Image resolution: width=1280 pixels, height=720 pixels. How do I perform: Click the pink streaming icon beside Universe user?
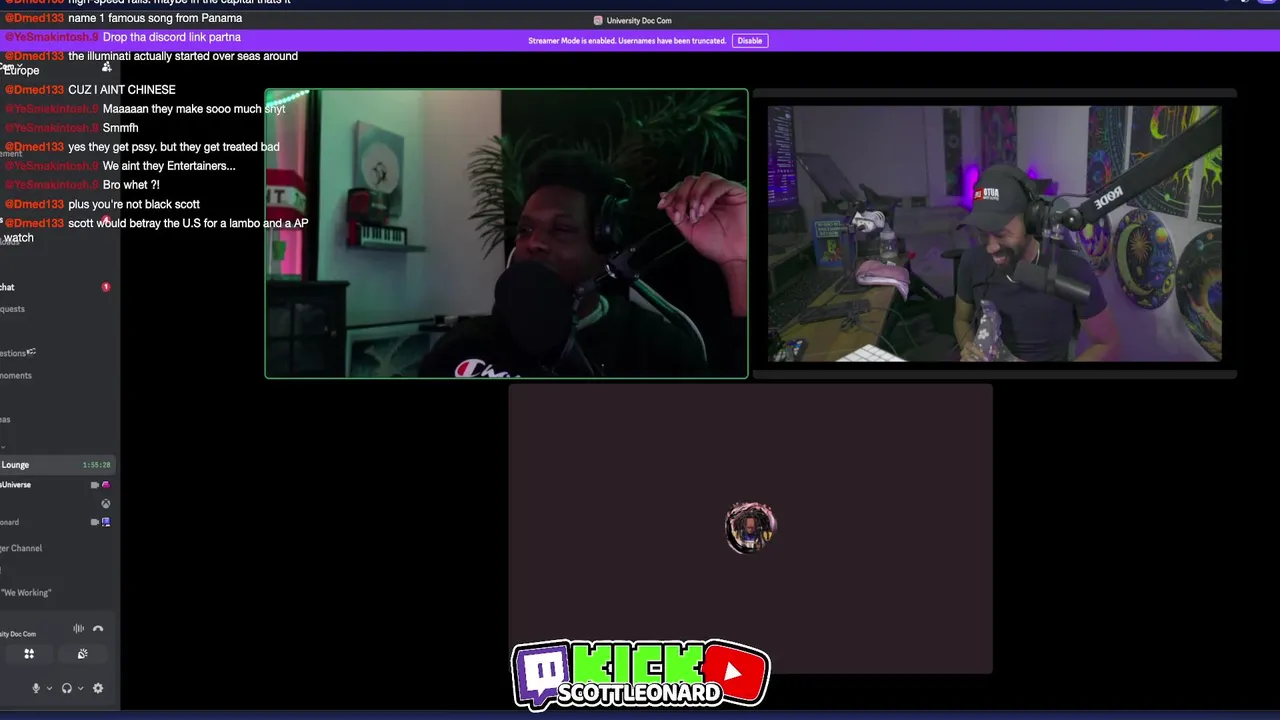[106, 485]
